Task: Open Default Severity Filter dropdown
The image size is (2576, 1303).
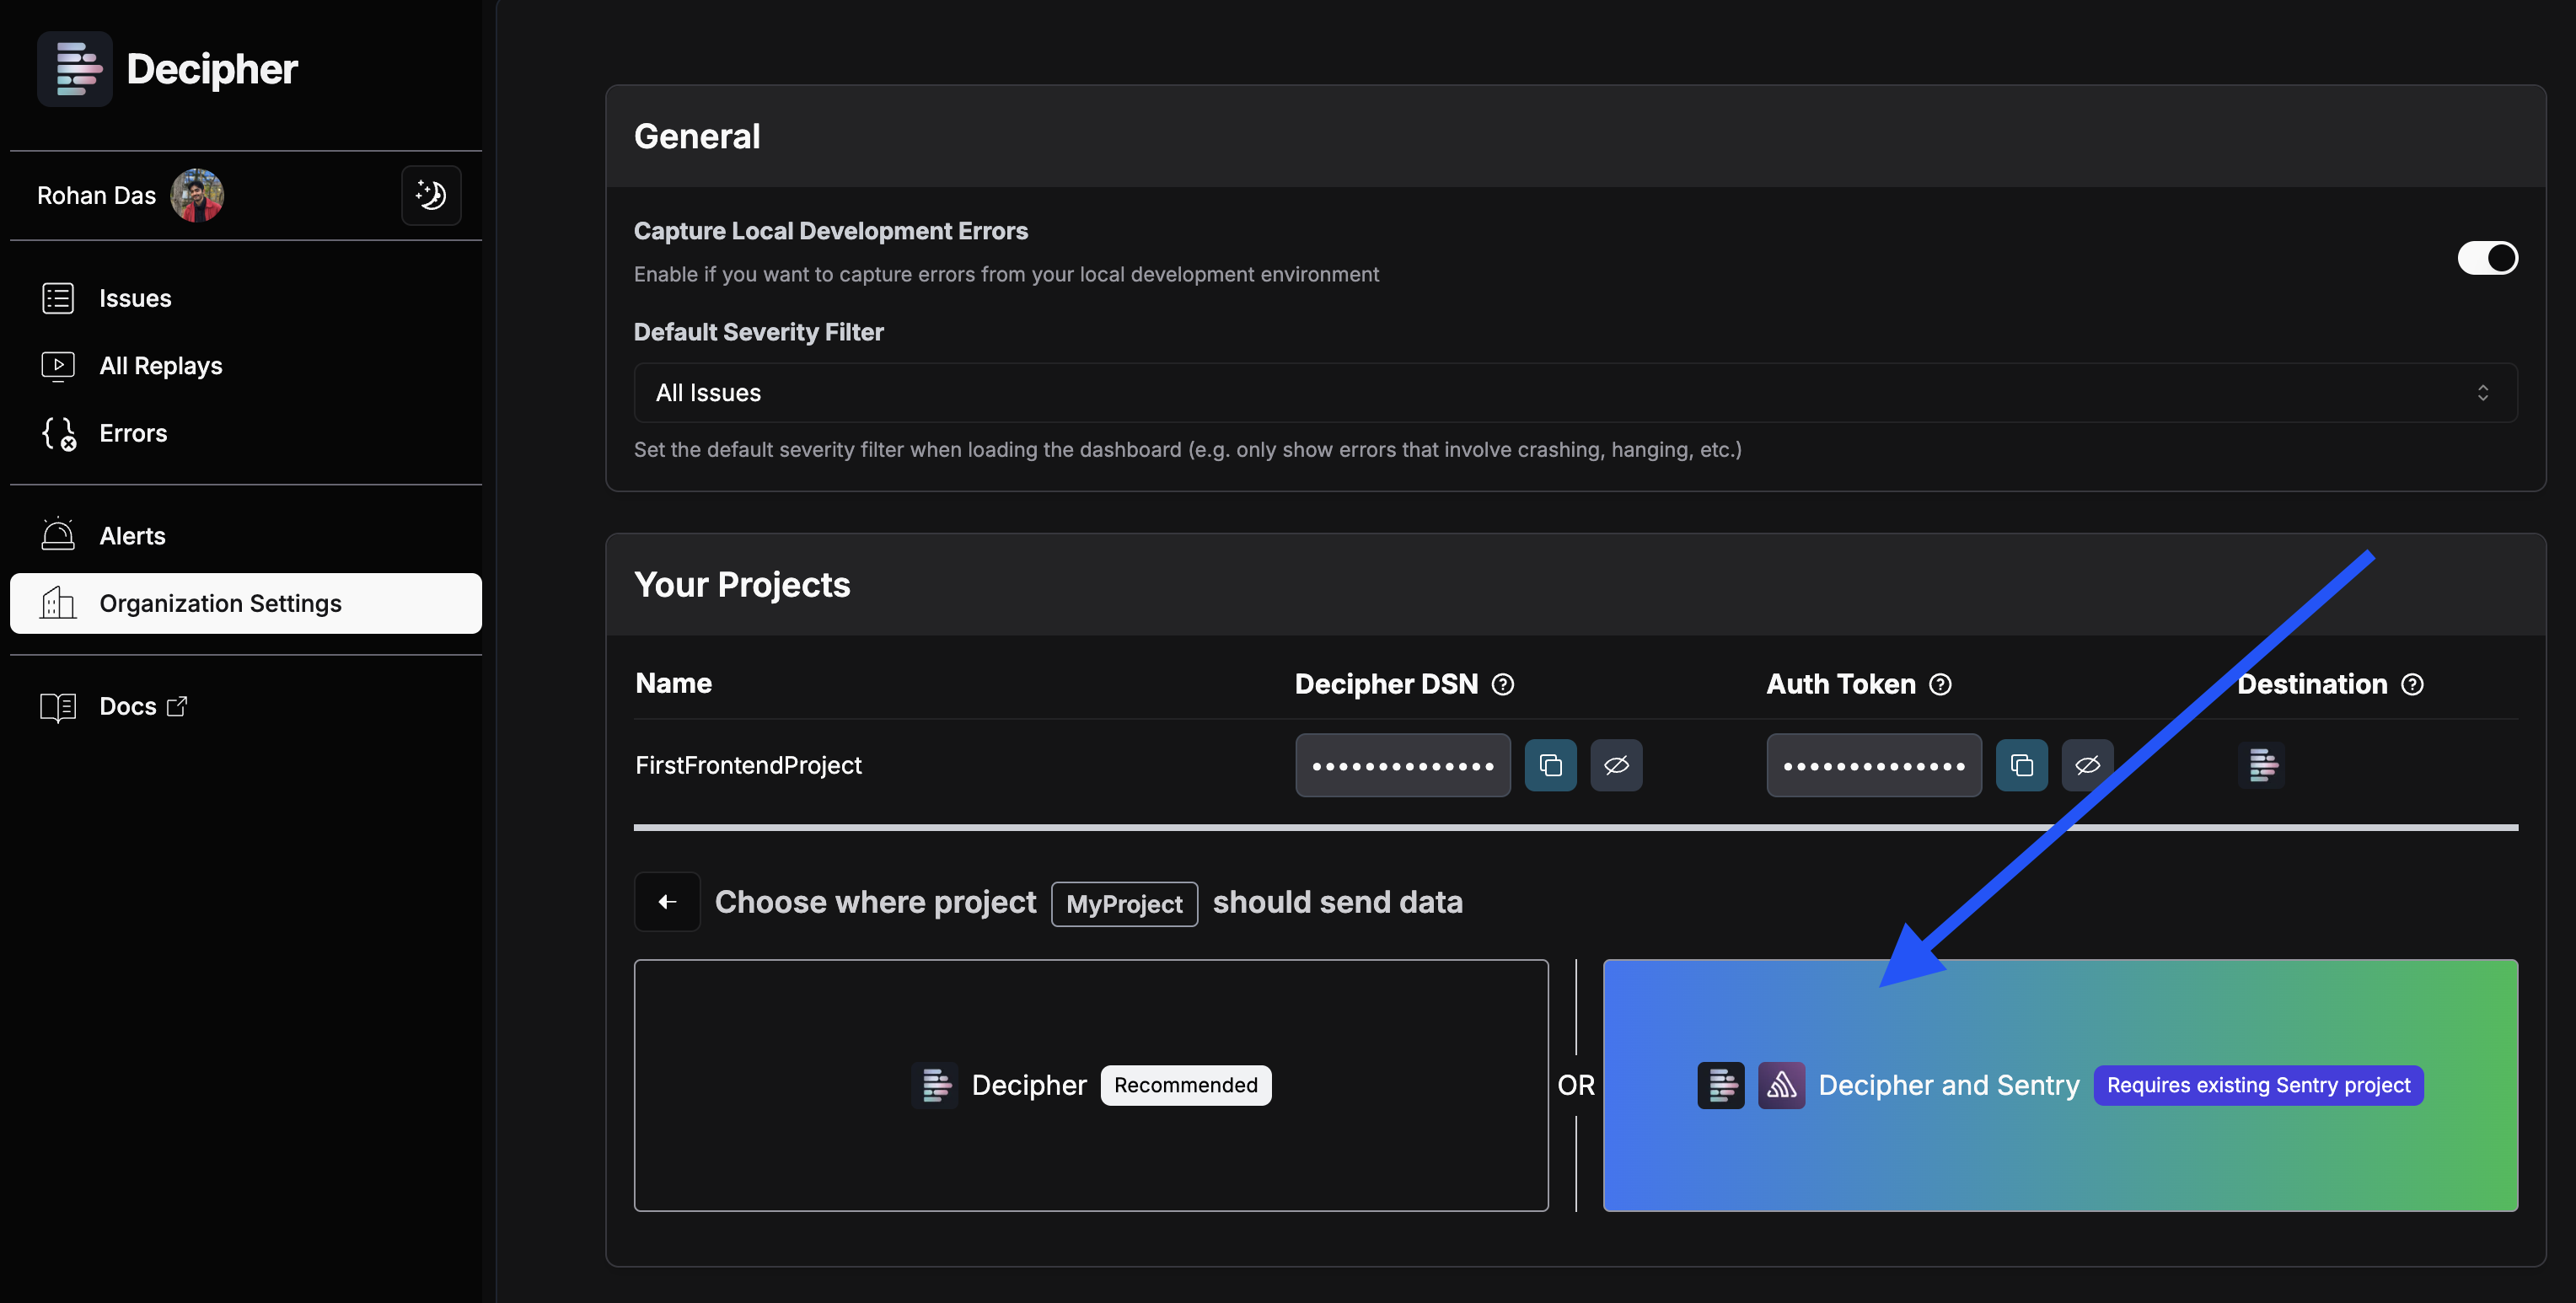Action: (1575, 393)
